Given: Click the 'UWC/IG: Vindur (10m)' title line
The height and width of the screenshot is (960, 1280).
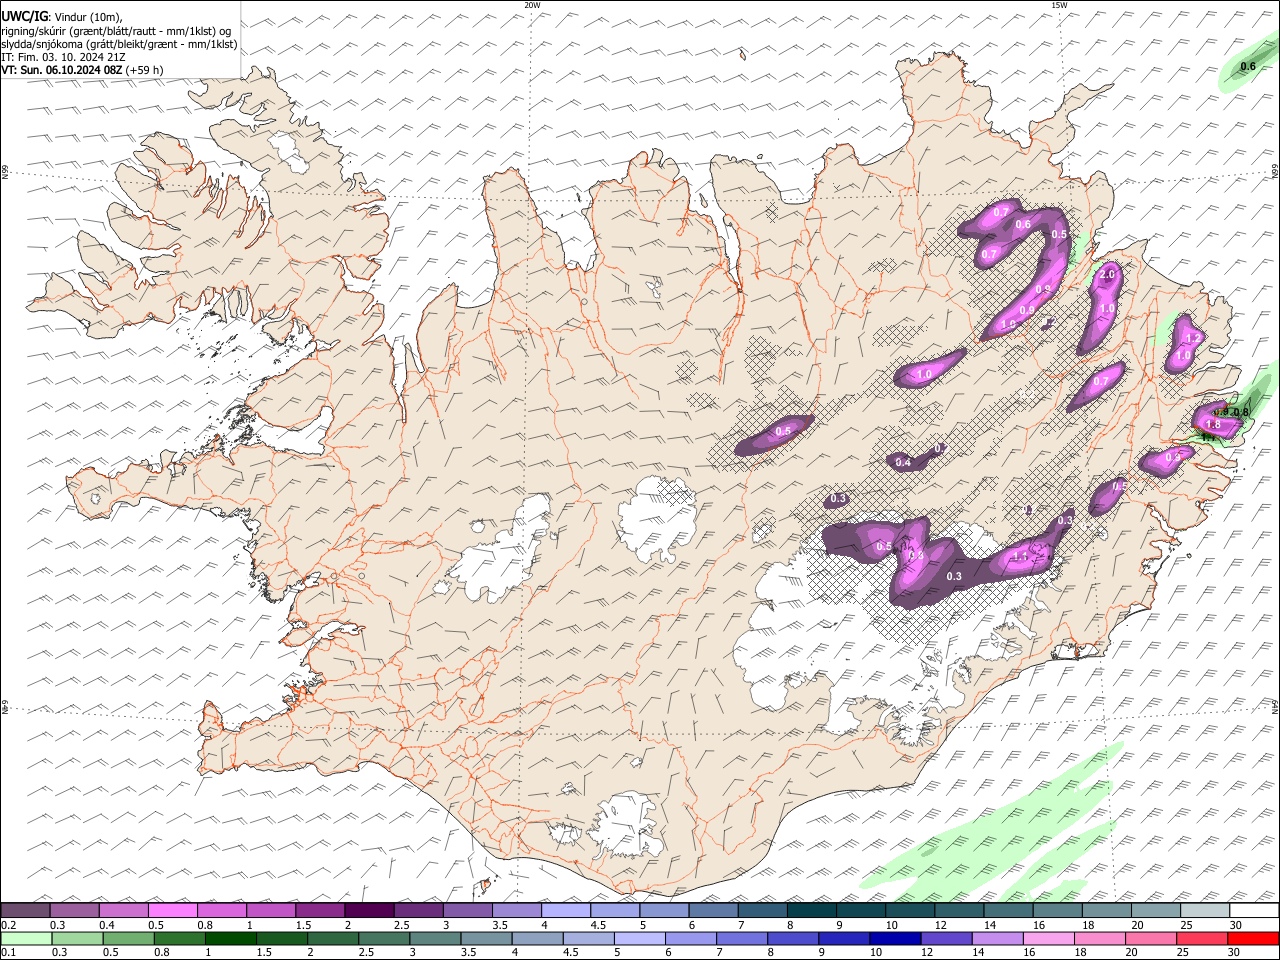Looking at the screenshot, I should 62,16.
